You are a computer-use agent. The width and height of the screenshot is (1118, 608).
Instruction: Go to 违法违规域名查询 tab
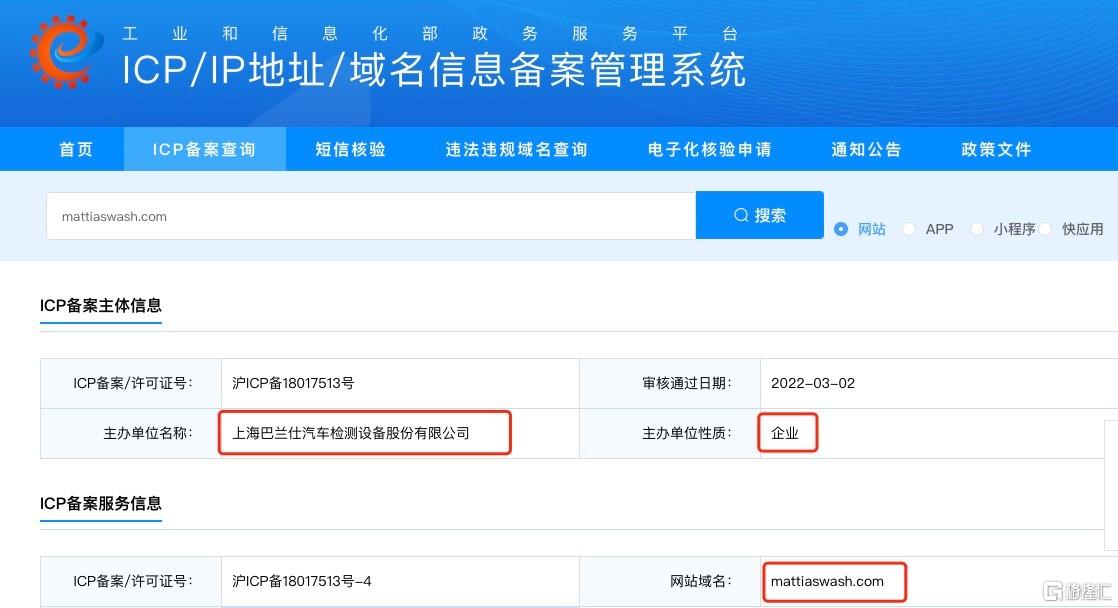pos(516,149)
